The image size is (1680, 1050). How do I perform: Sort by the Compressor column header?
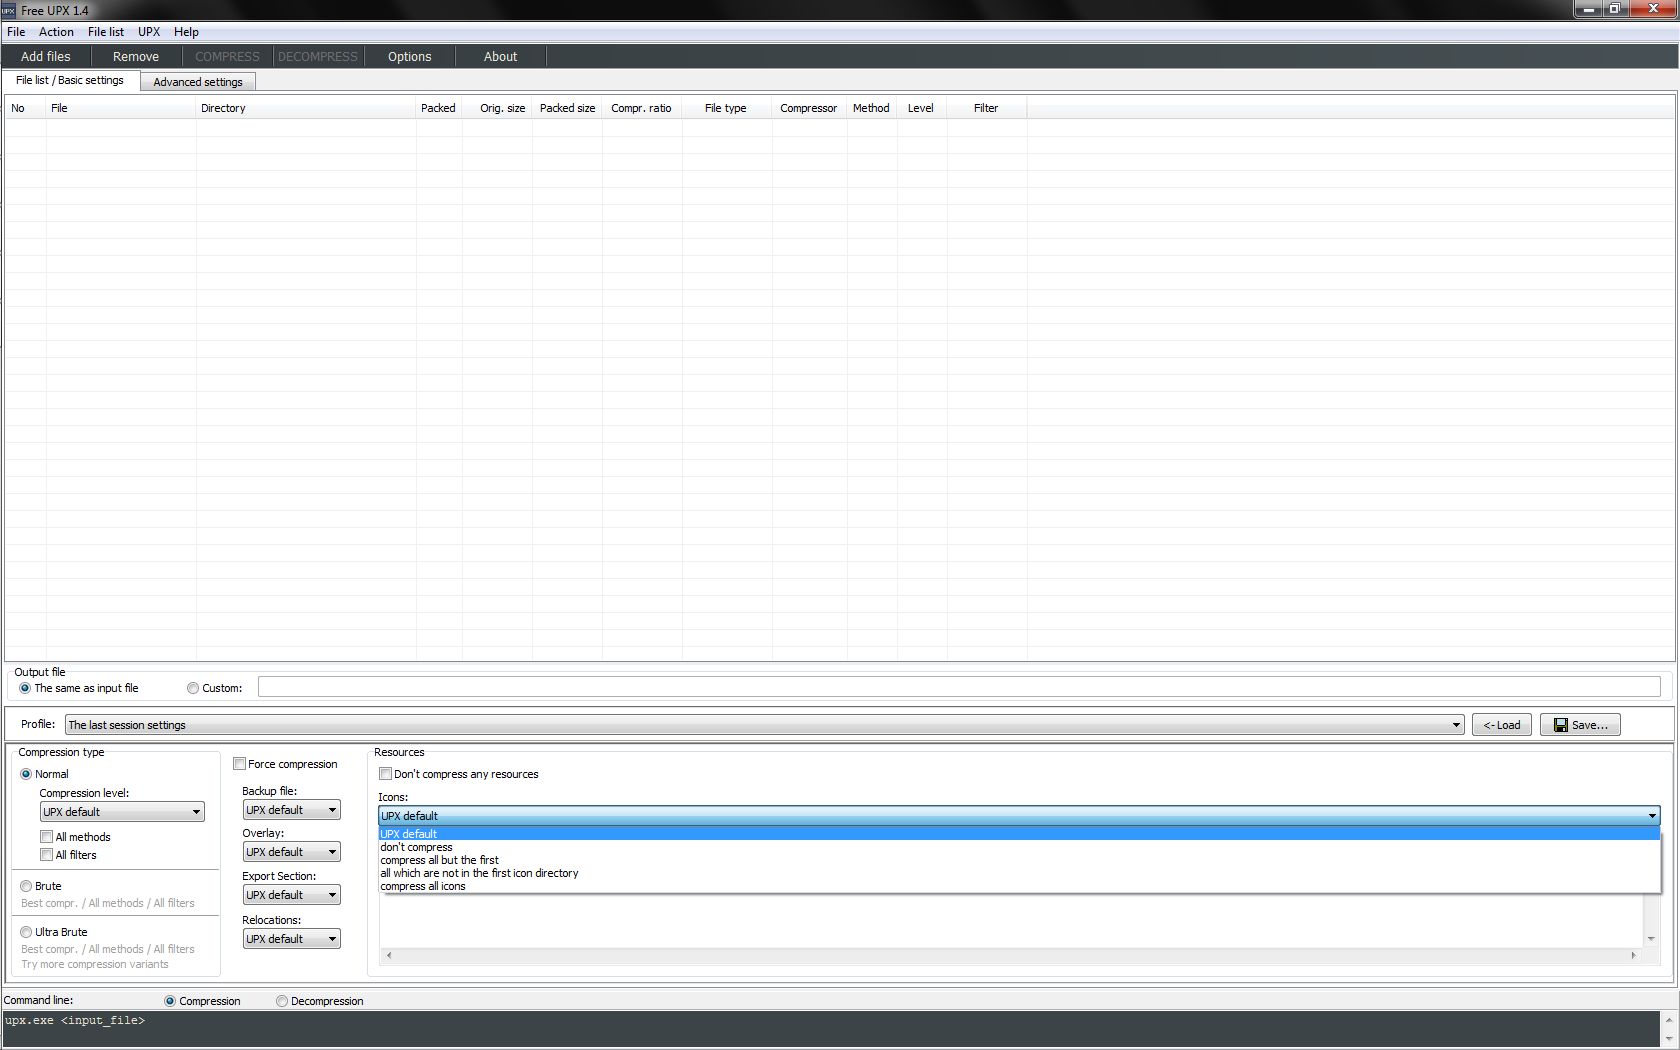tap(810, 108)
